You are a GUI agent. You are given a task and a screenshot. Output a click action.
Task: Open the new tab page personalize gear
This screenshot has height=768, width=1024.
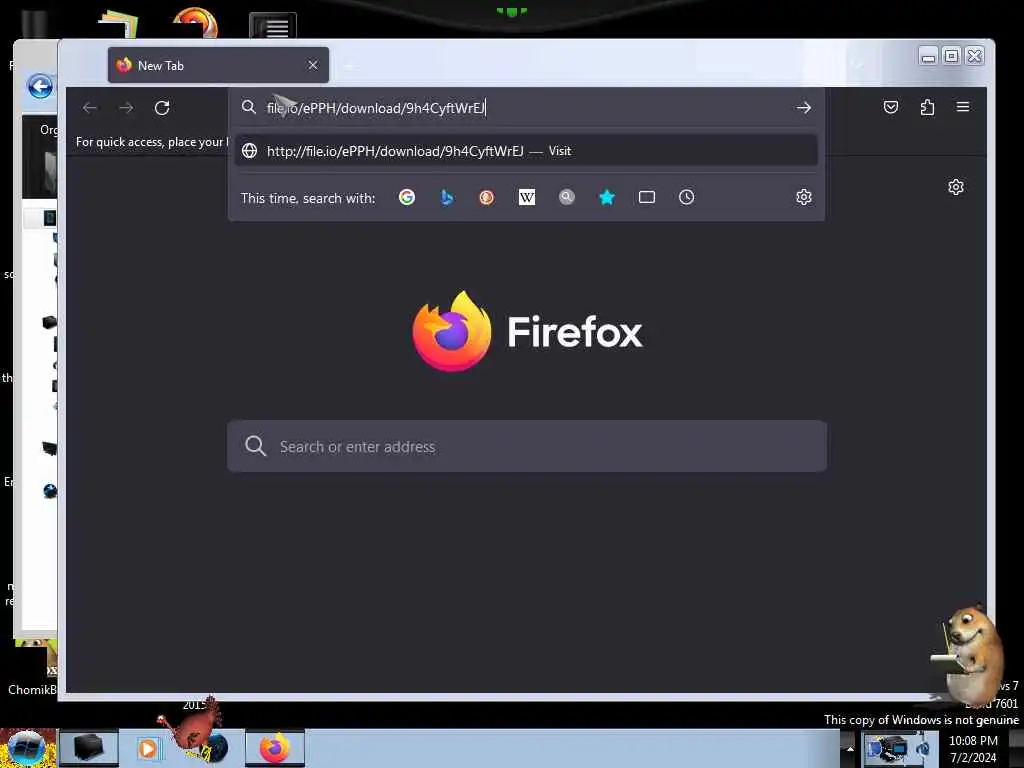coord(955,187)
